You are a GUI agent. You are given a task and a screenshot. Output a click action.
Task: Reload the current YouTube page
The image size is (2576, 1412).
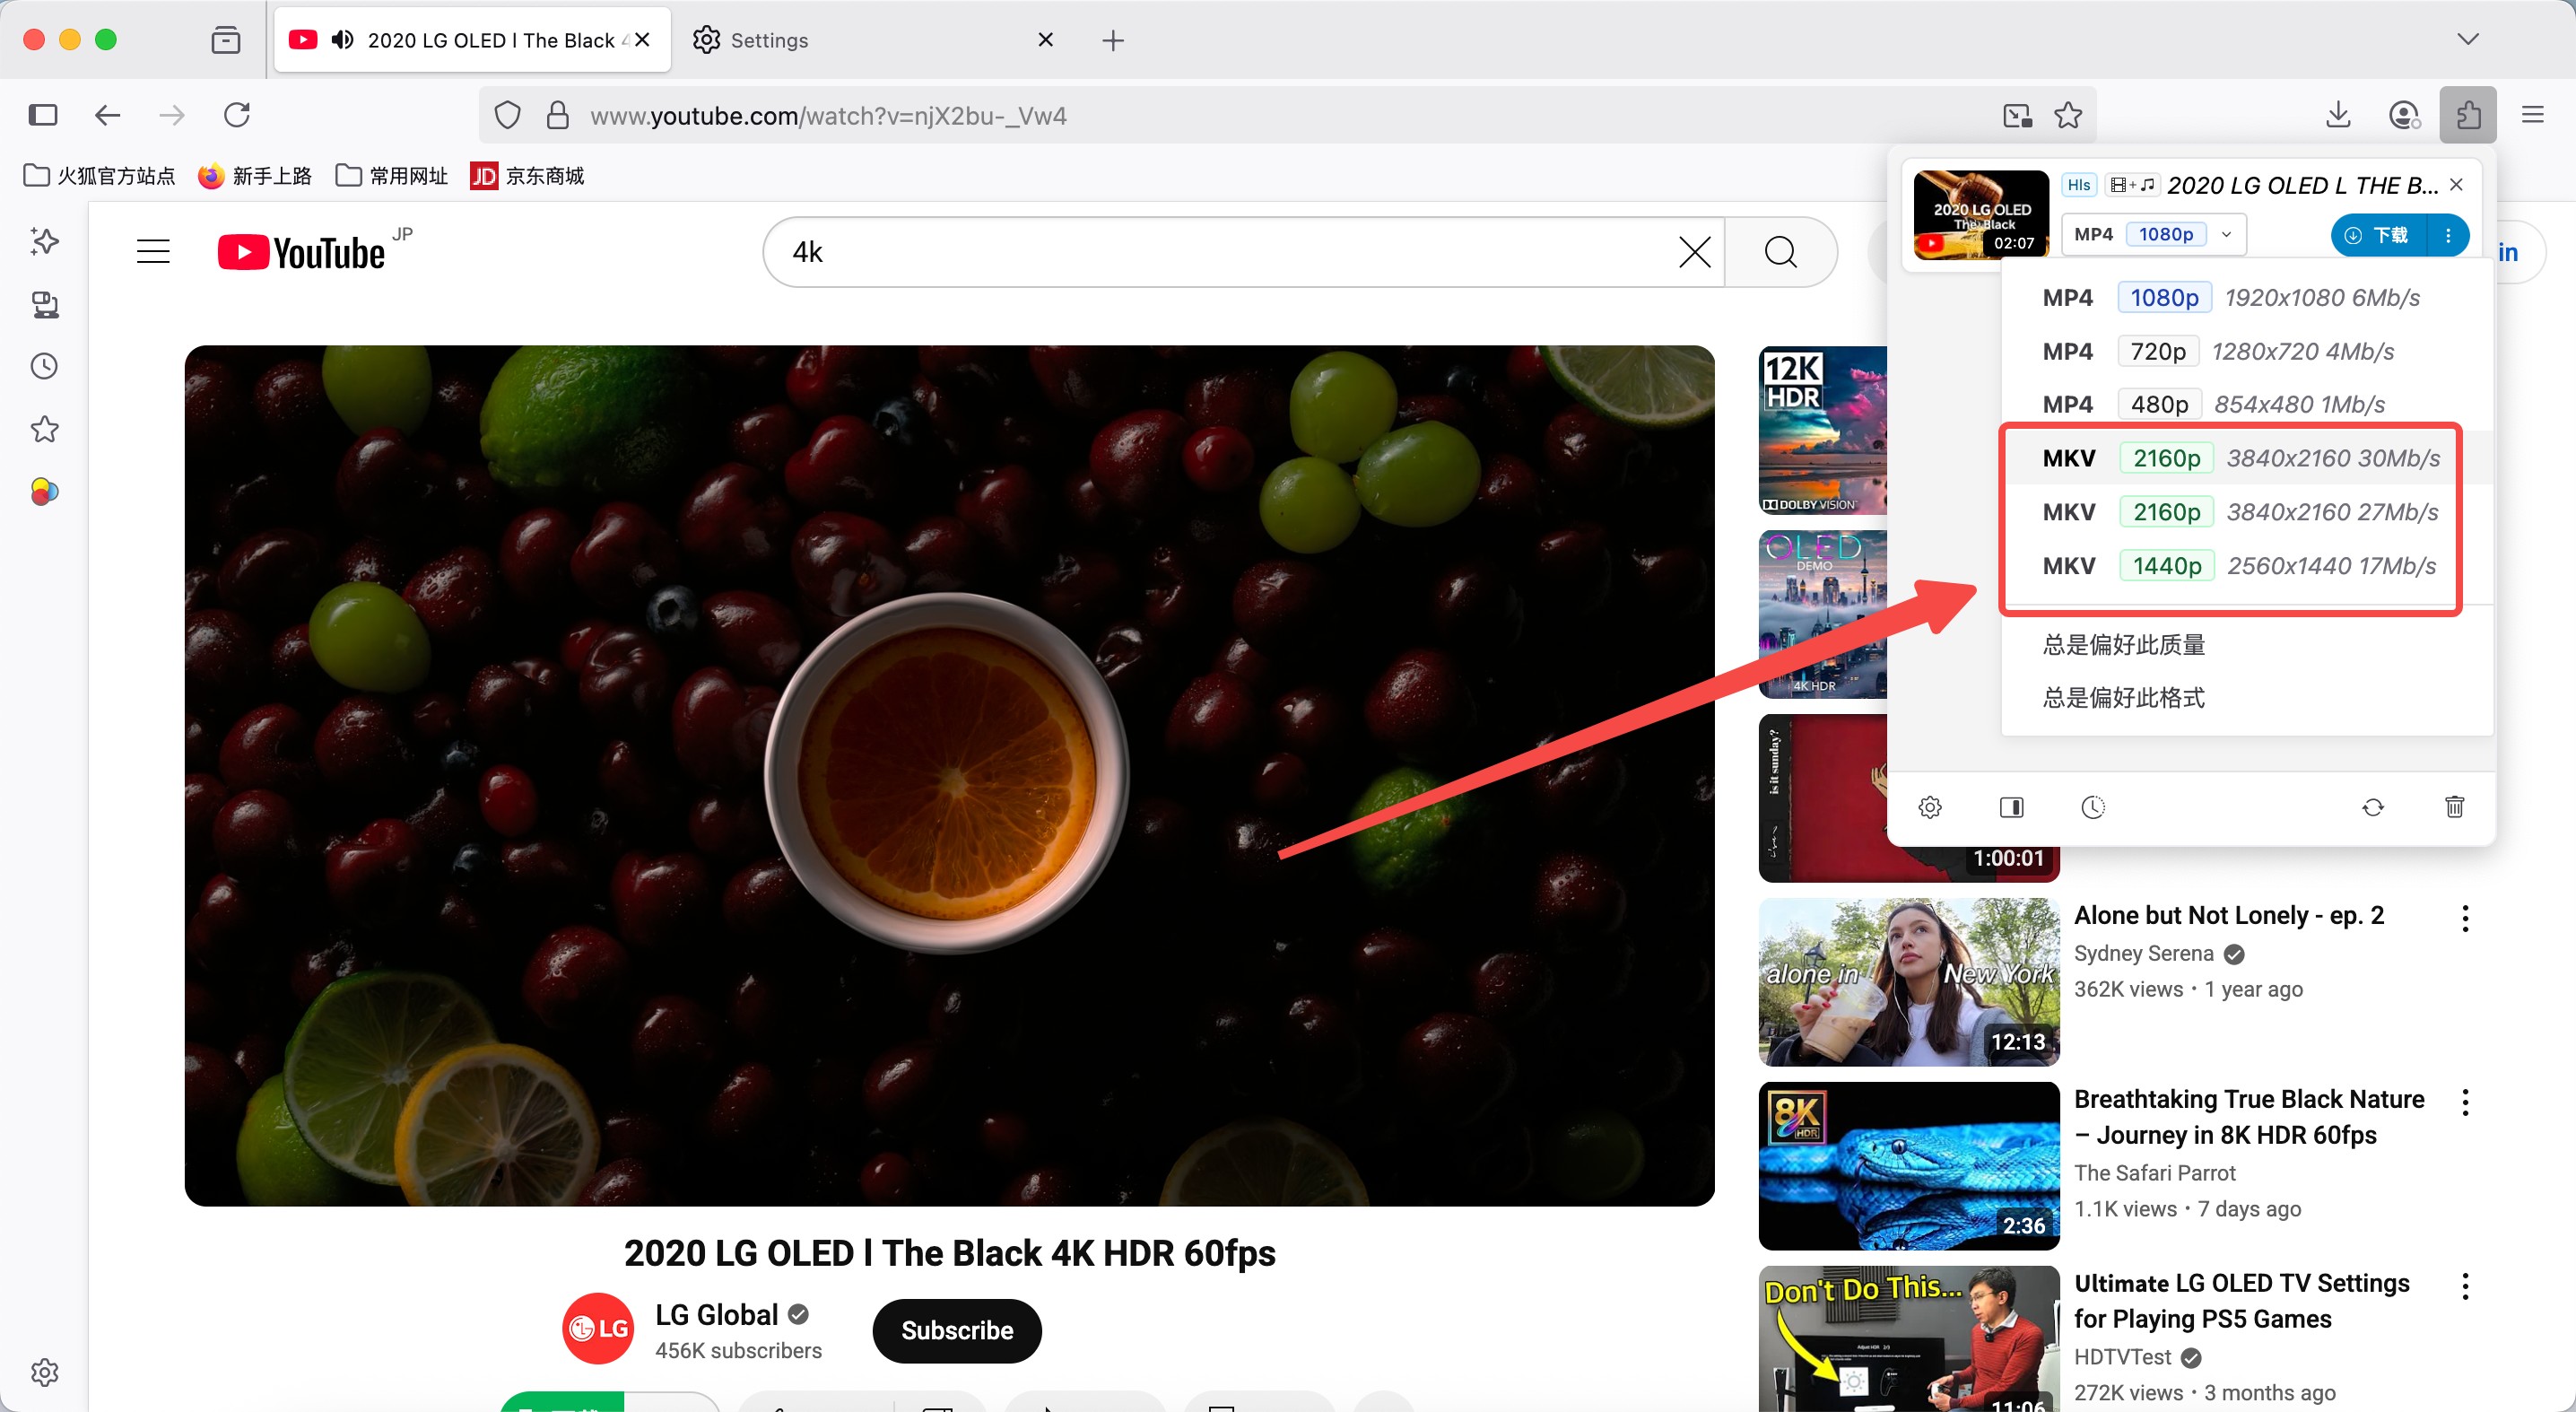click(x=237, y=115)
